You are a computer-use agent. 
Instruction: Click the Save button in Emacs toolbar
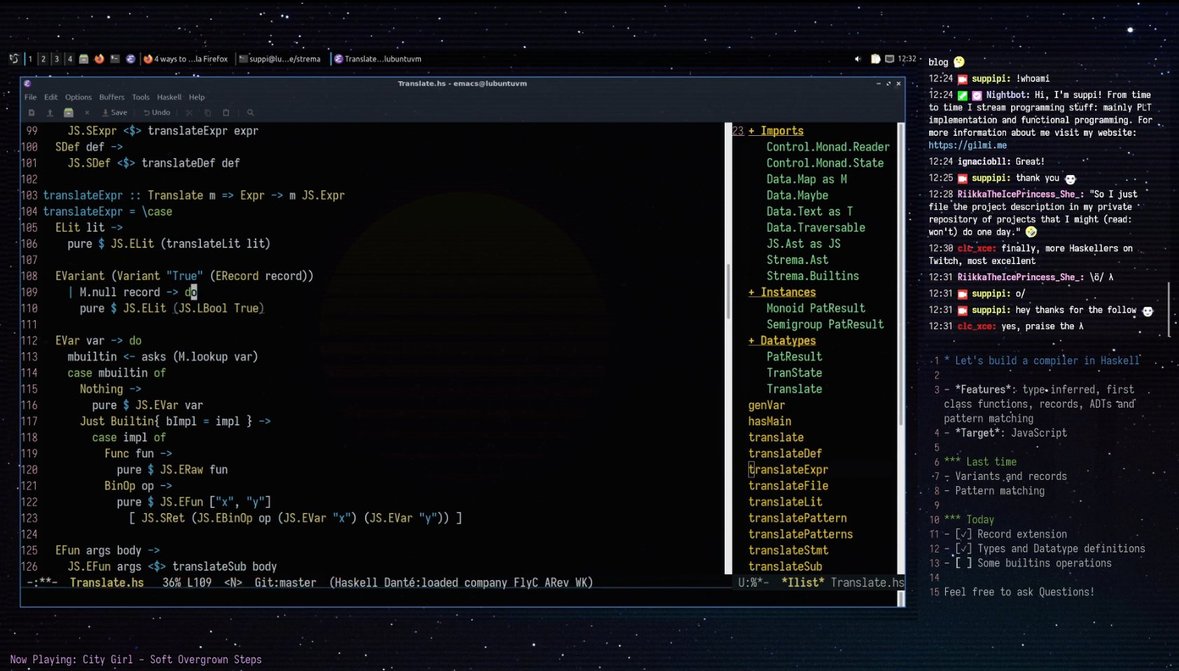pyautogui.click(x=114, y=113)
